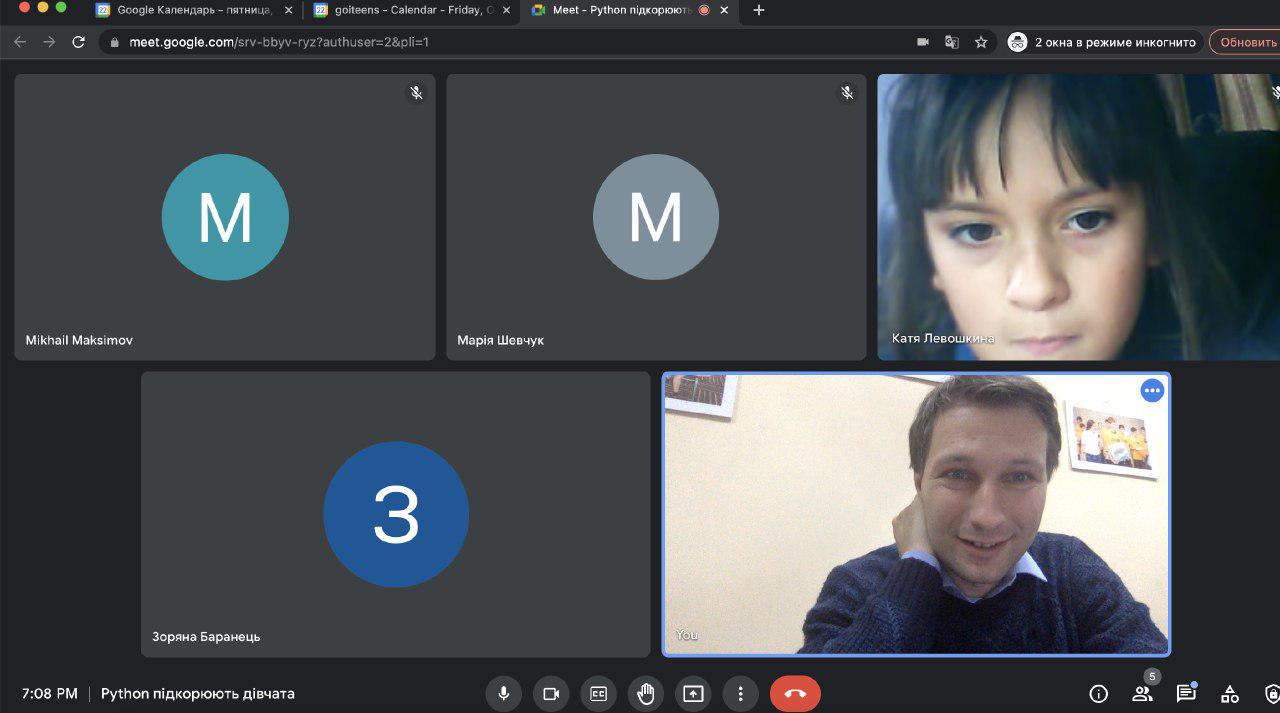Turn off the camera
The width and height of the screenshot is (1280, 713).
550,694
